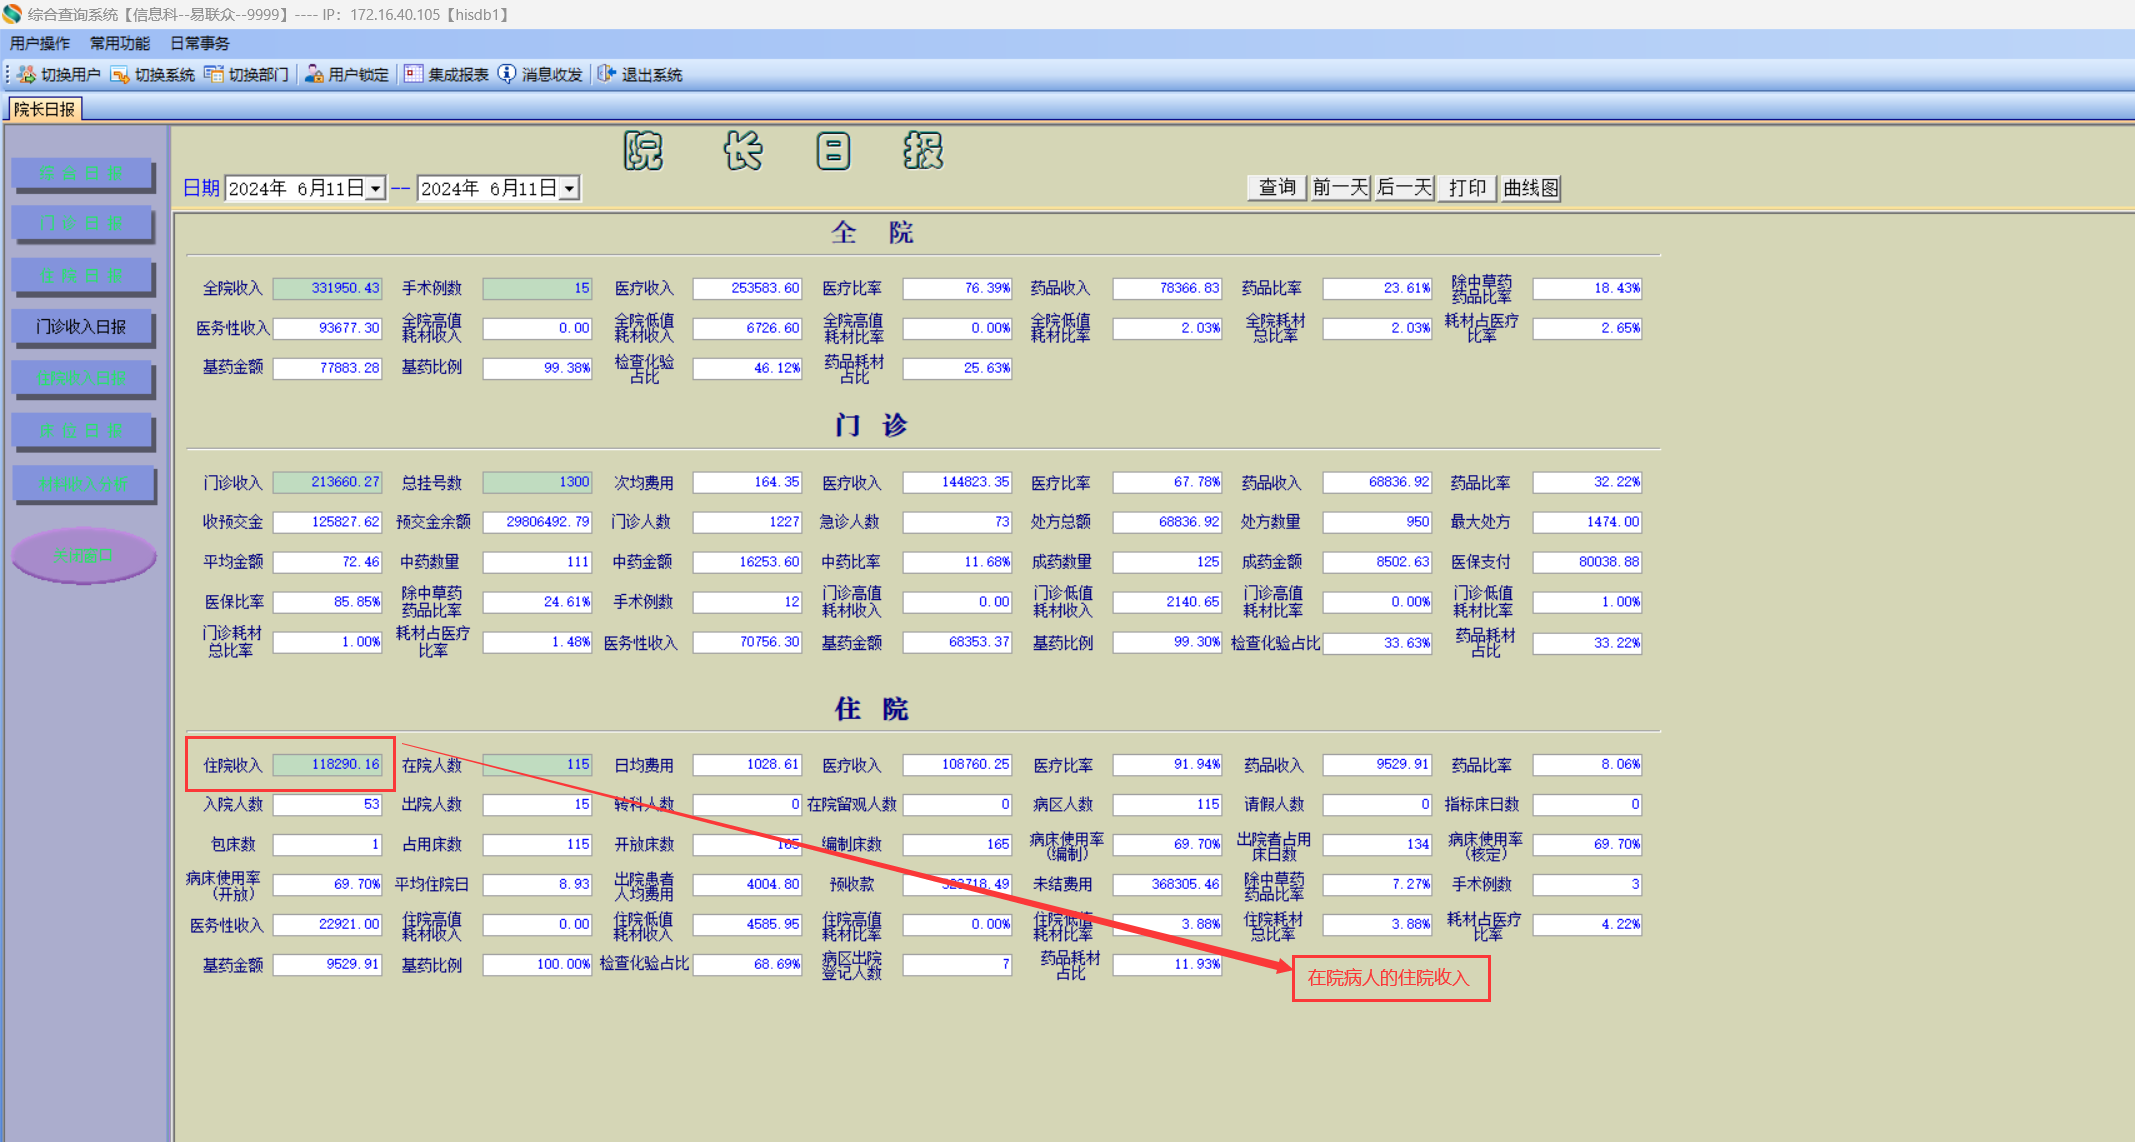Open 门诊收入日报 in left sidebar
Image resolution: width=2135 pixels, height=1142 pixels.
pos(81,327)
